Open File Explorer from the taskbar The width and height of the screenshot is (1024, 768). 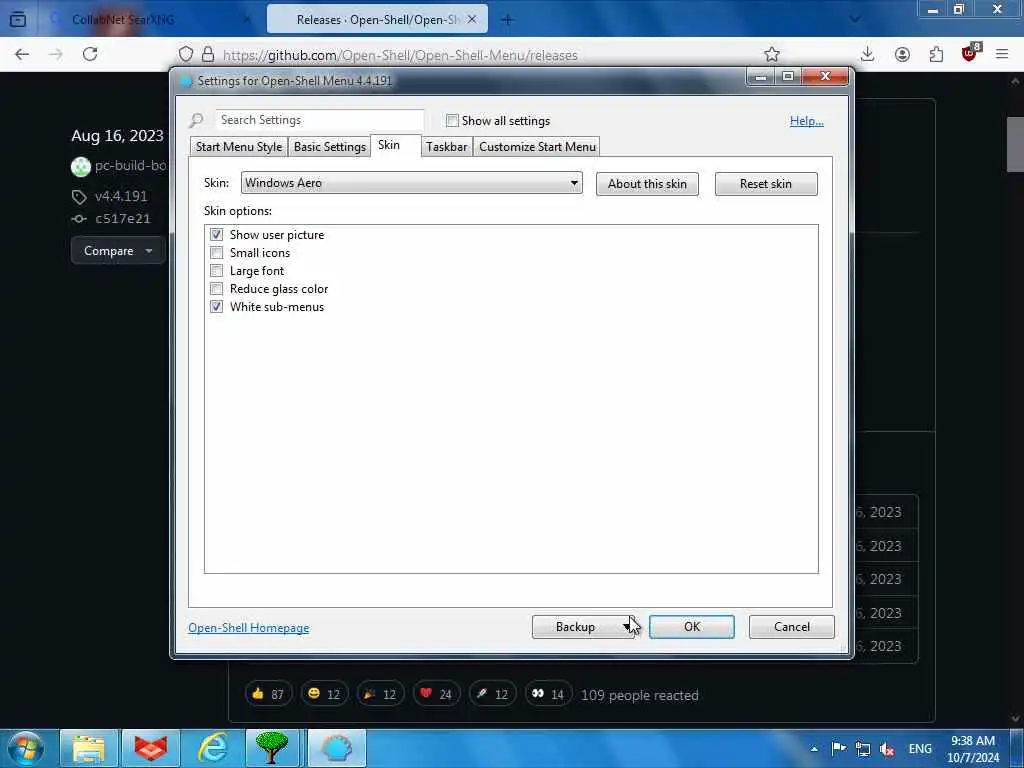tap(89, 748)
